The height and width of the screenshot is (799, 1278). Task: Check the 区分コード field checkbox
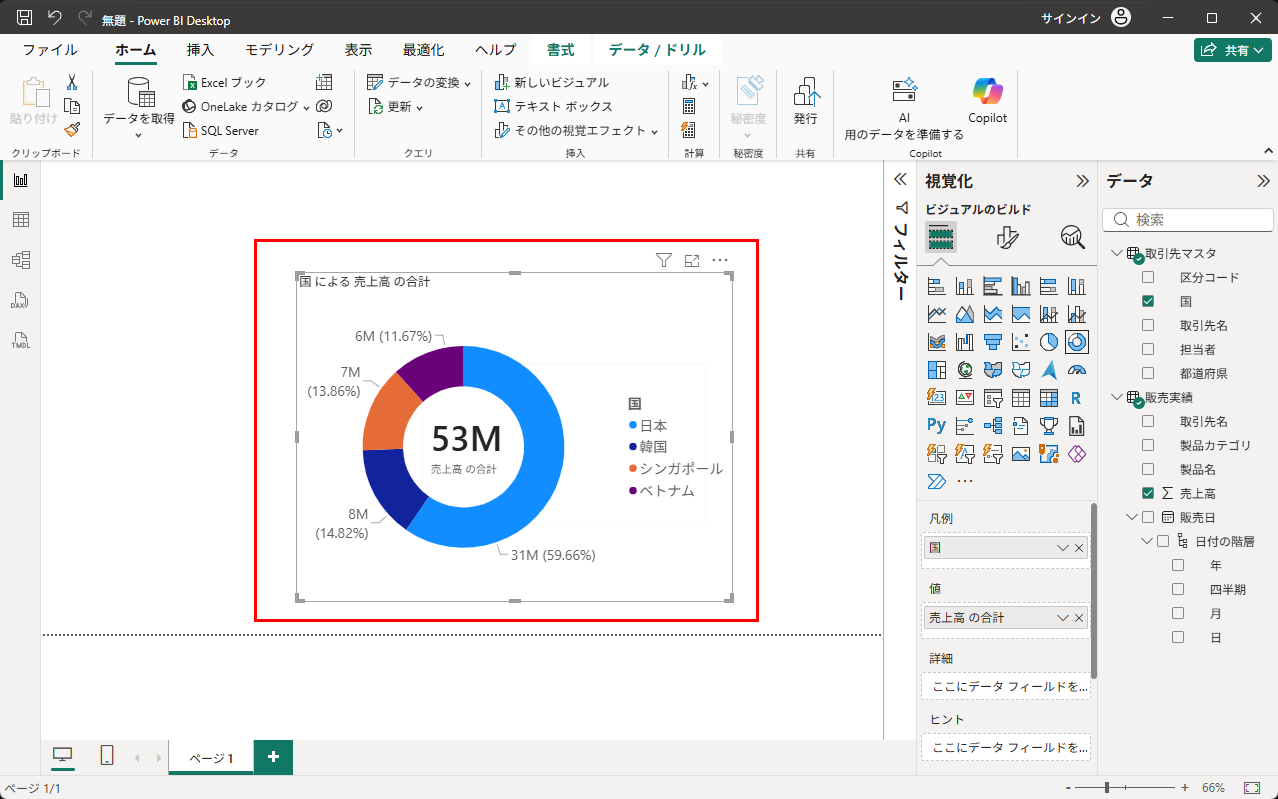1148,277
